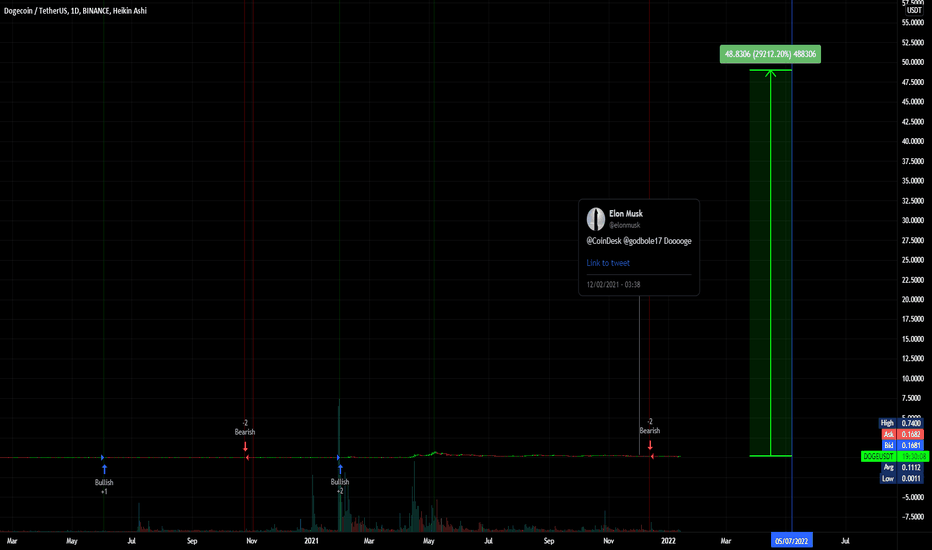Click the 'Bullish +2' signal label

tap(340, 486)
